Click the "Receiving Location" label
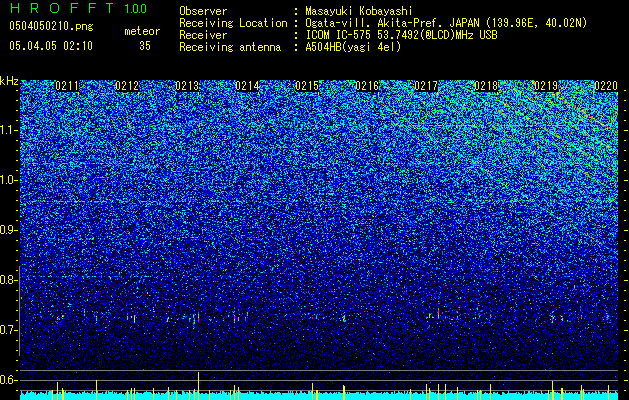This screenshot has height=400, width=629. click(x=233, y=23)
